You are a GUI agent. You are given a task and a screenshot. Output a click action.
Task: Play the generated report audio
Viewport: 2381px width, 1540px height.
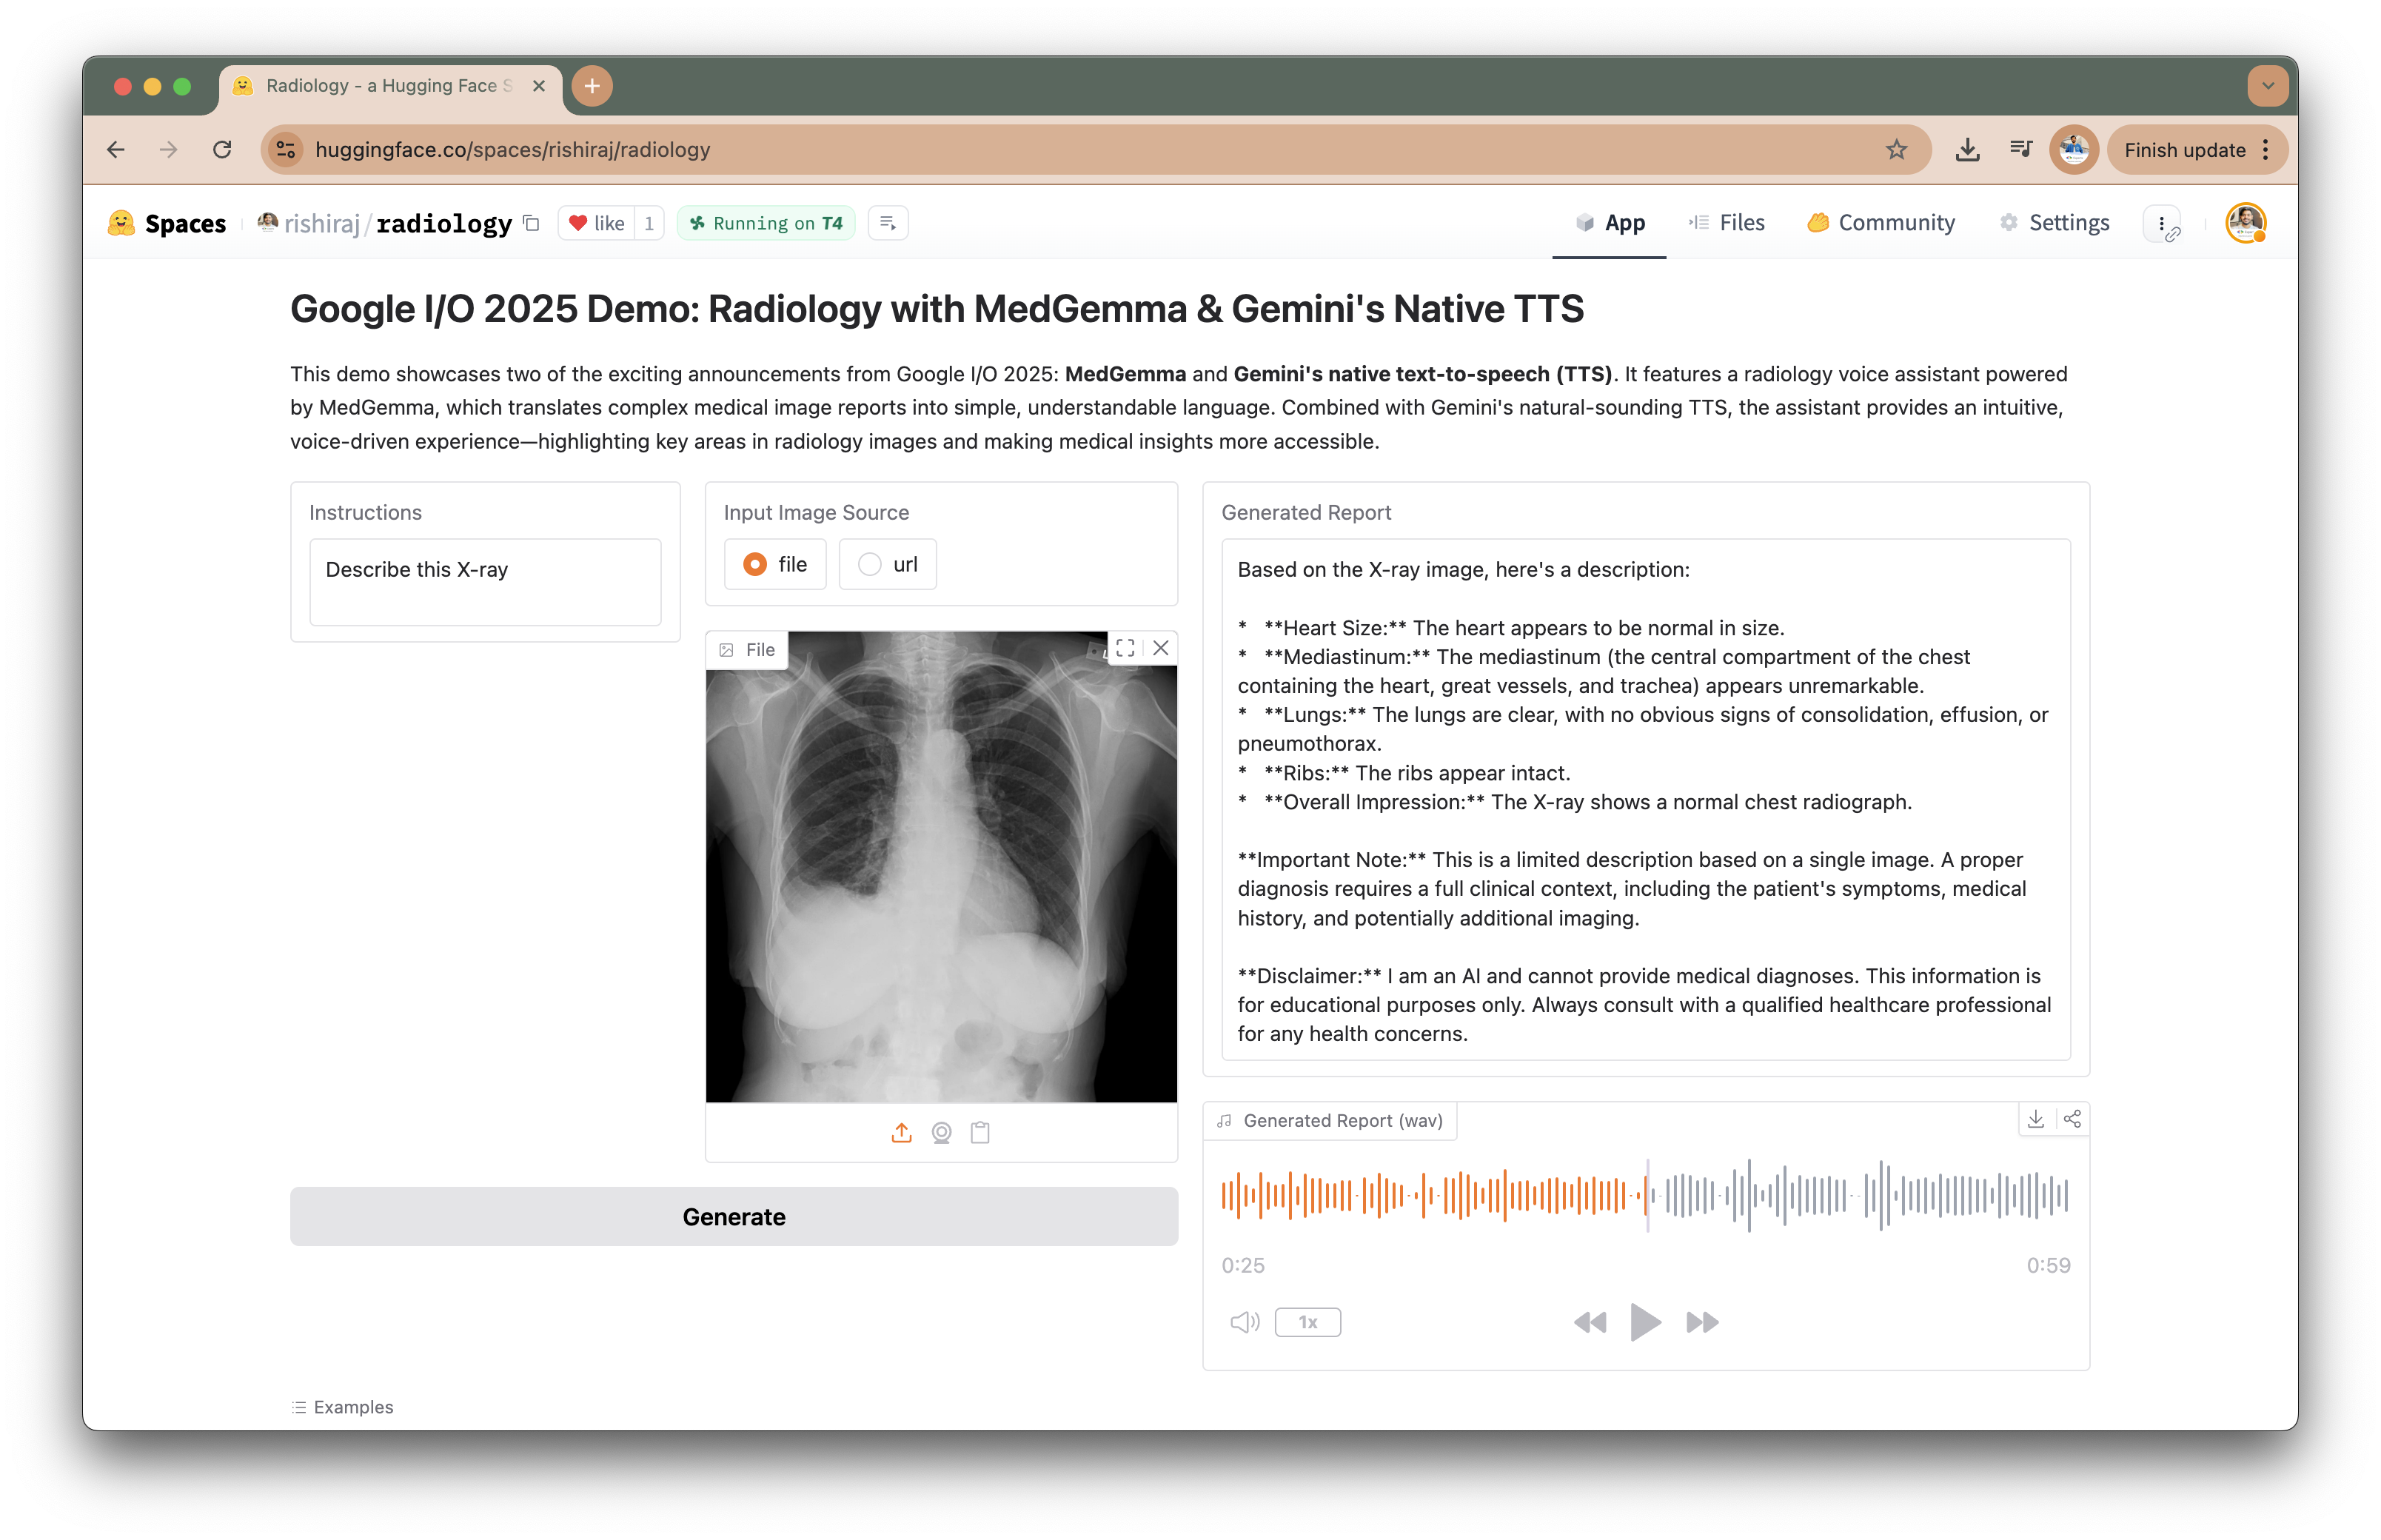click(x=1645, y=1323)
